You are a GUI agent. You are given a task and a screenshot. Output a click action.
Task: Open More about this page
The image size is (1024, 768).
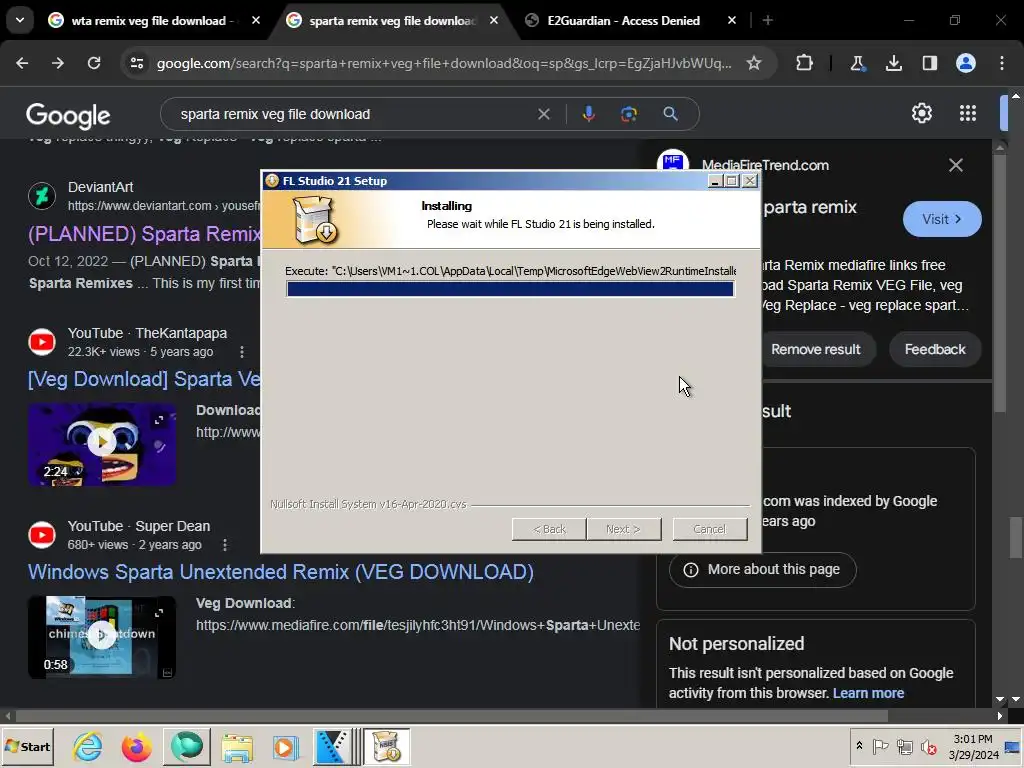tap(763, 569)
